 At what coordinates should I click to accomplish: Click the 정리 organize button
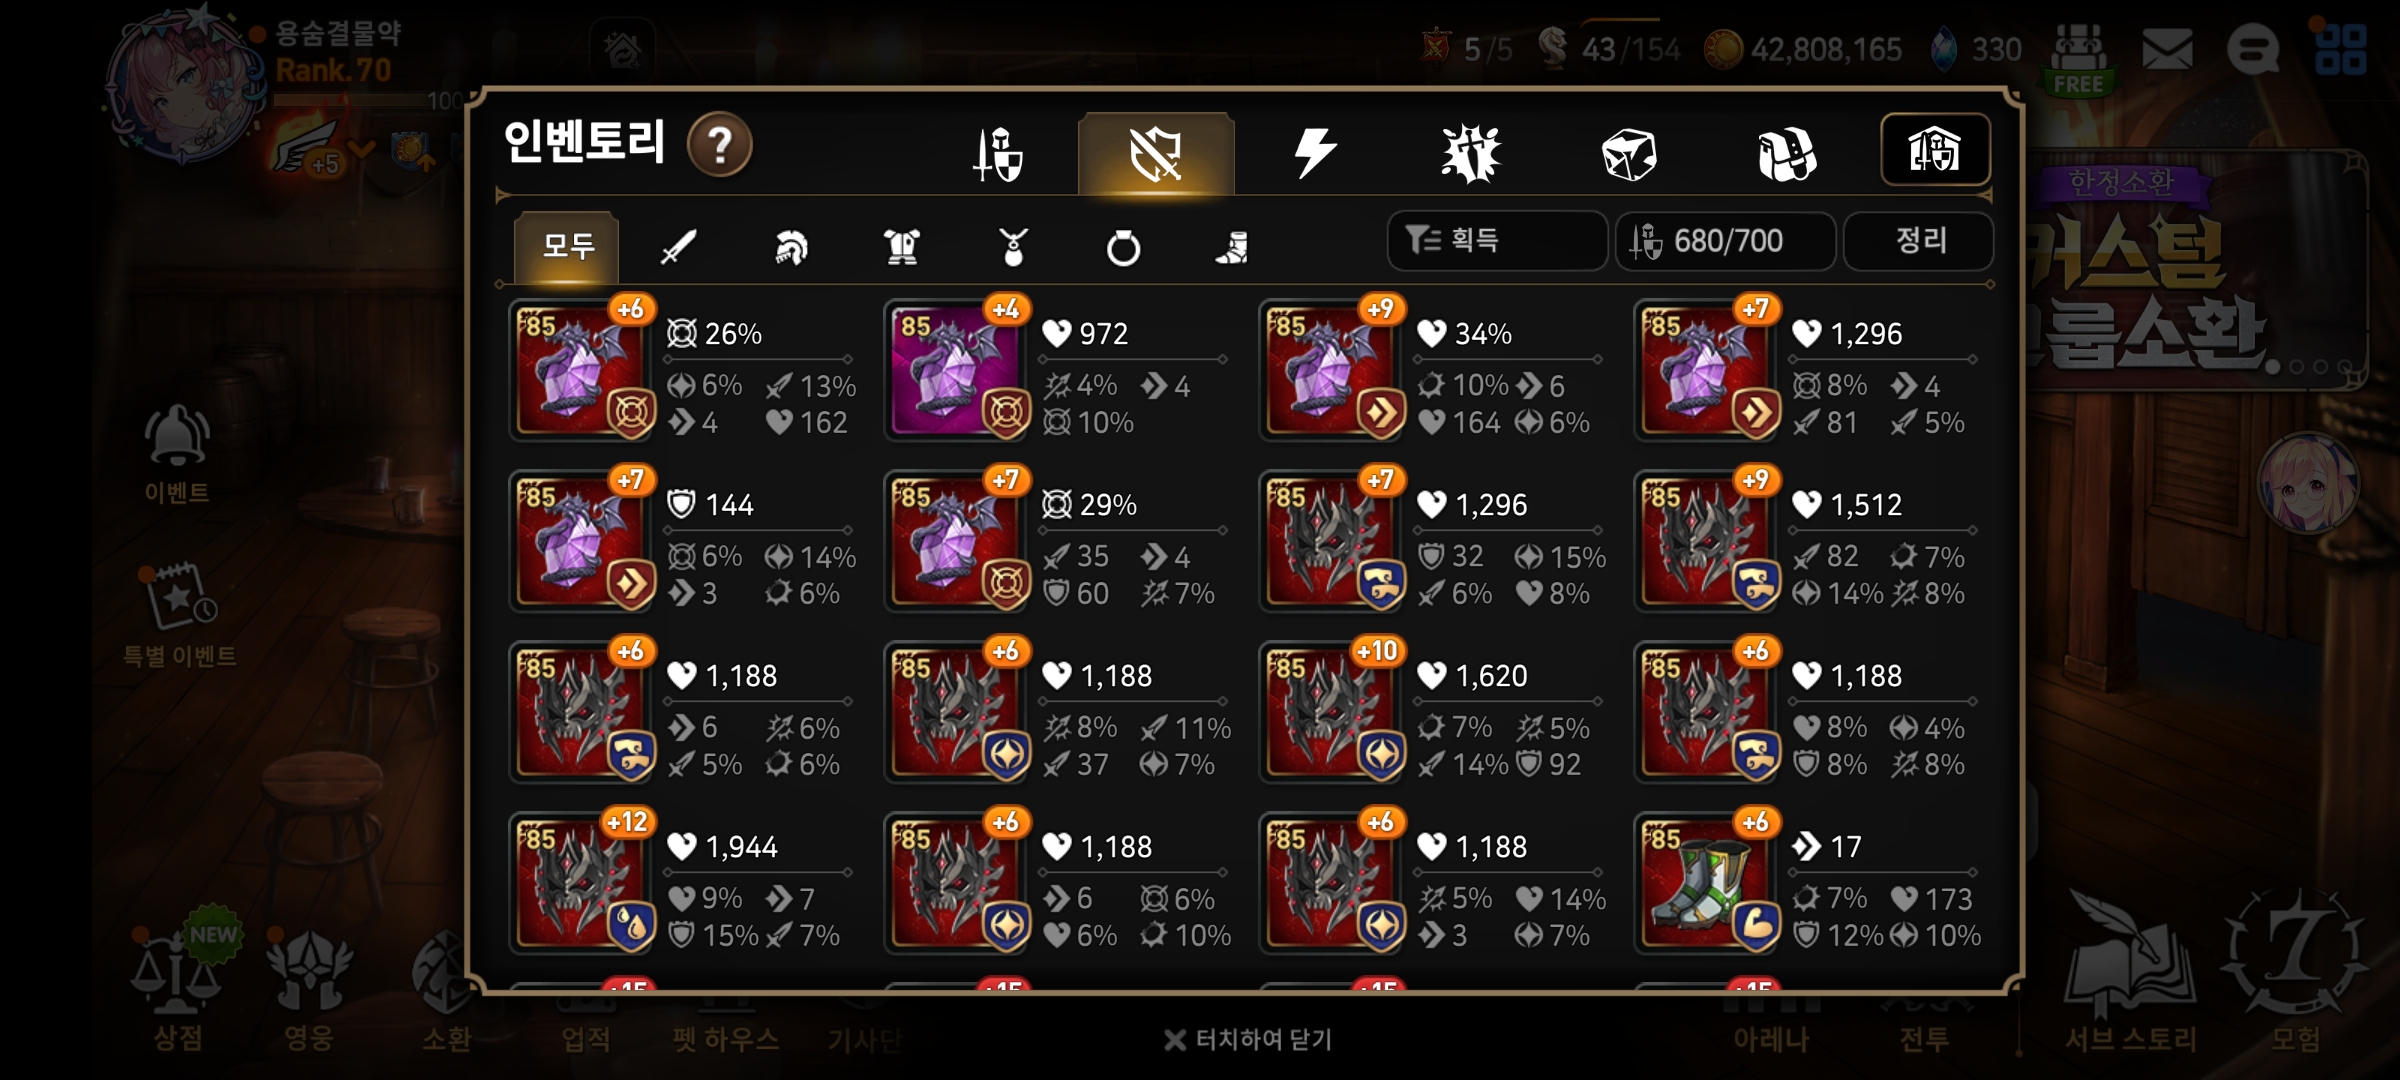click(1918, 241)
